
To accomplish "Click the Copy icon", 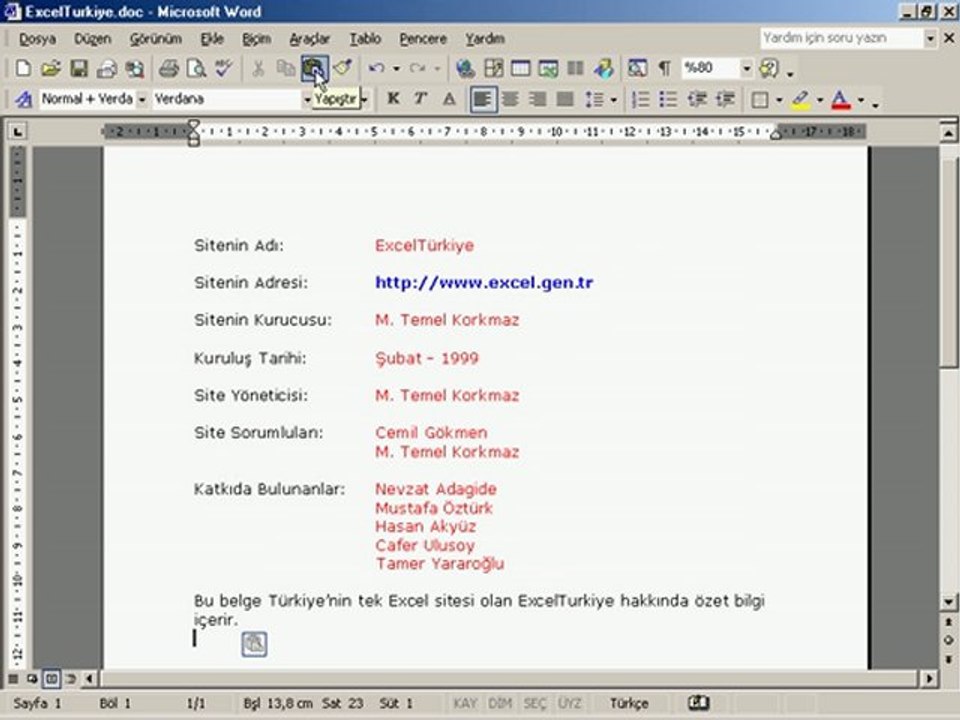I will pyautogui.click(x=286, y=68).
